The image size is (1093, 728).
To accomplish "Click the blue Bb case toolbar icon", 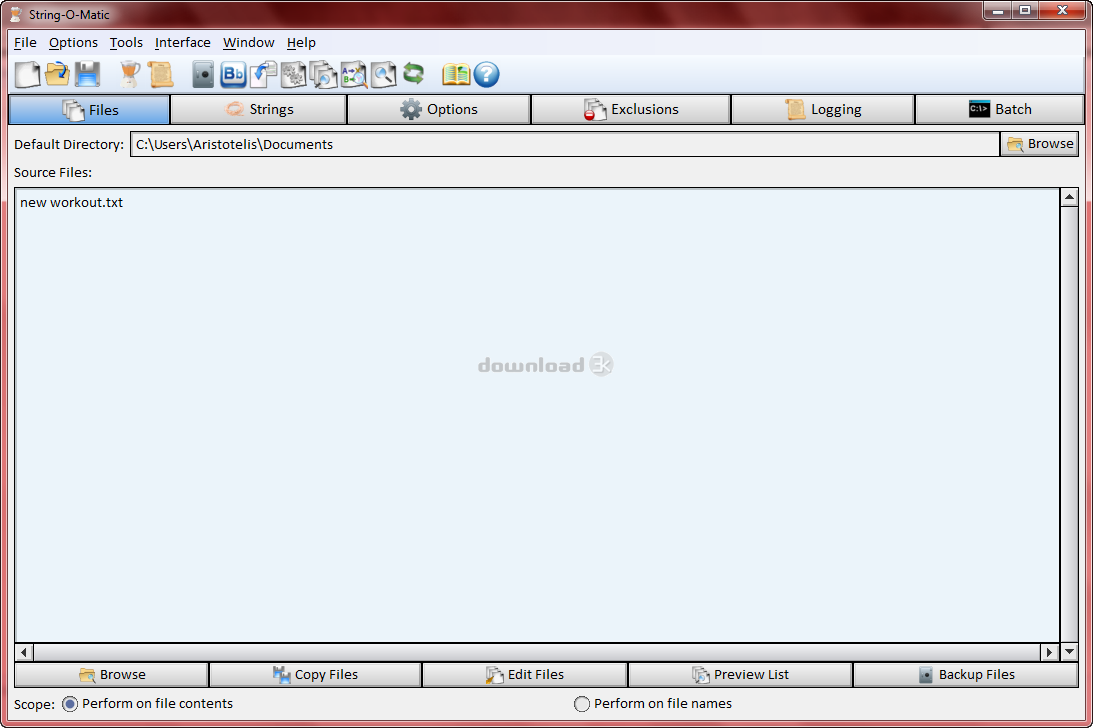I will click(x=233, y=74).
